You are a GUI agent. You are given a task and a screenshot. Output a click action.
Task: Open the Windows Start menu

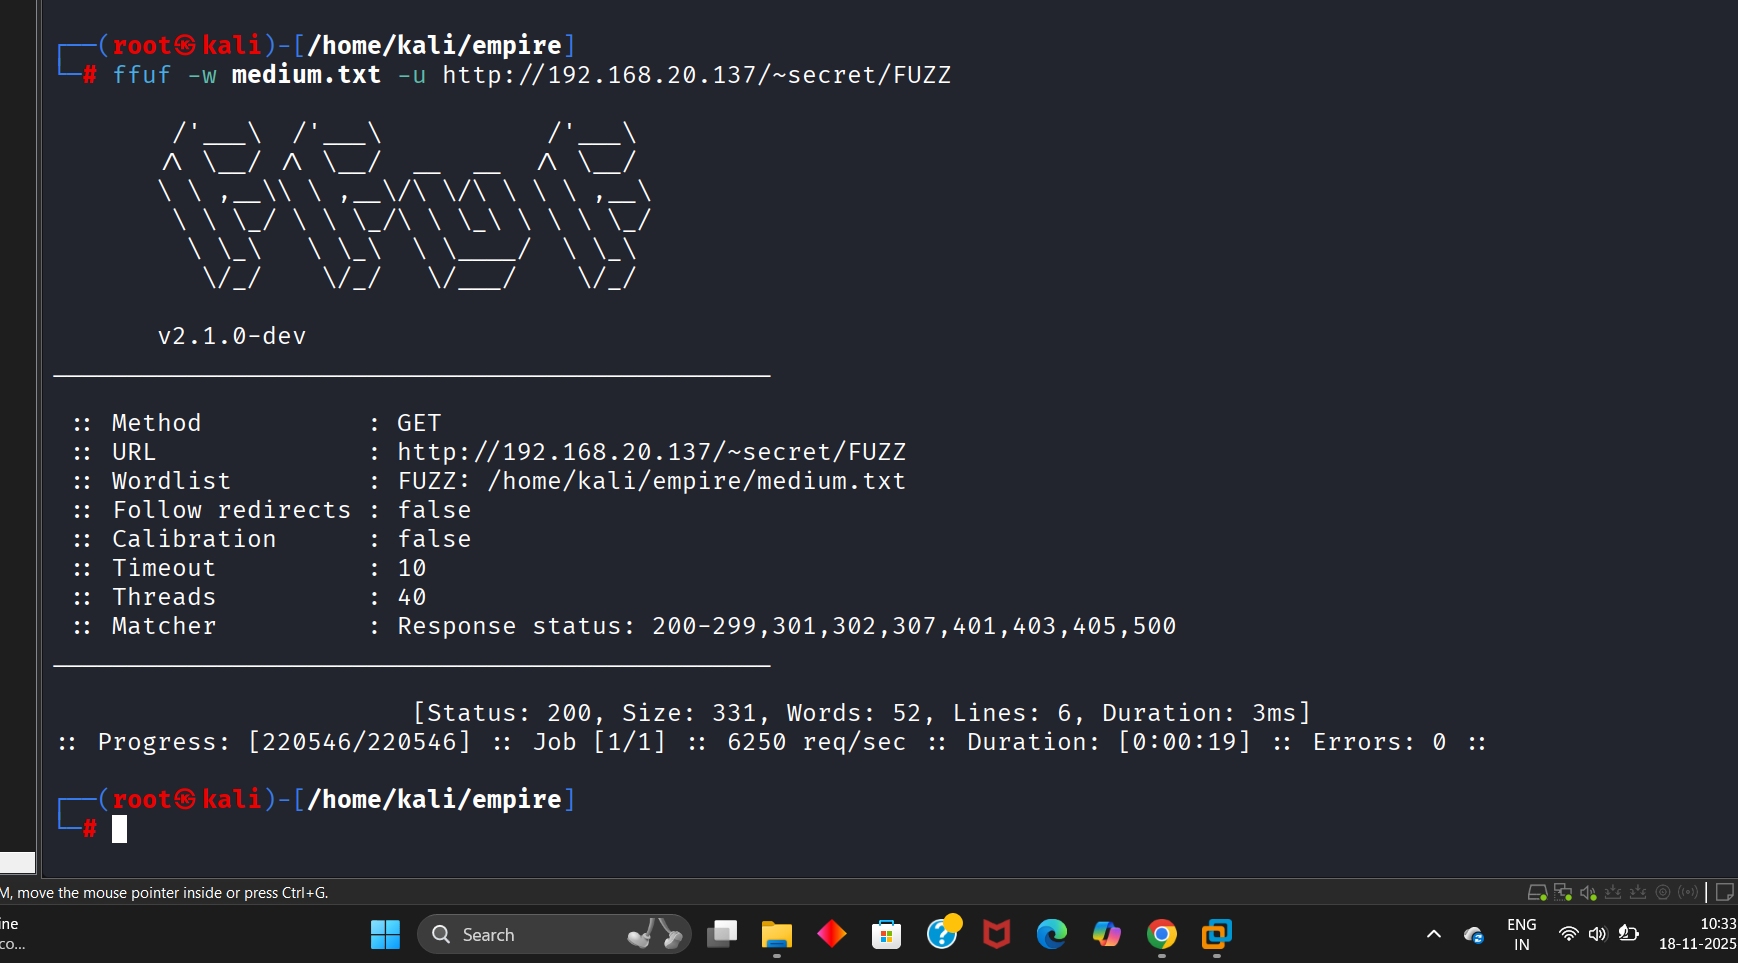[x=385, y=934]
